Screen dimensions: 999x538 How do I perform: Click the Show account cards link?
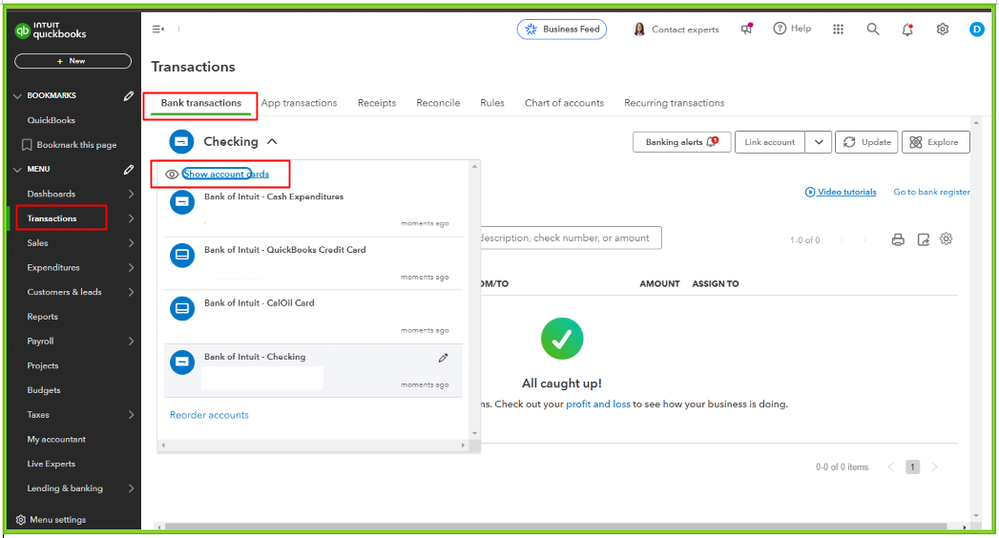point(226,174)
